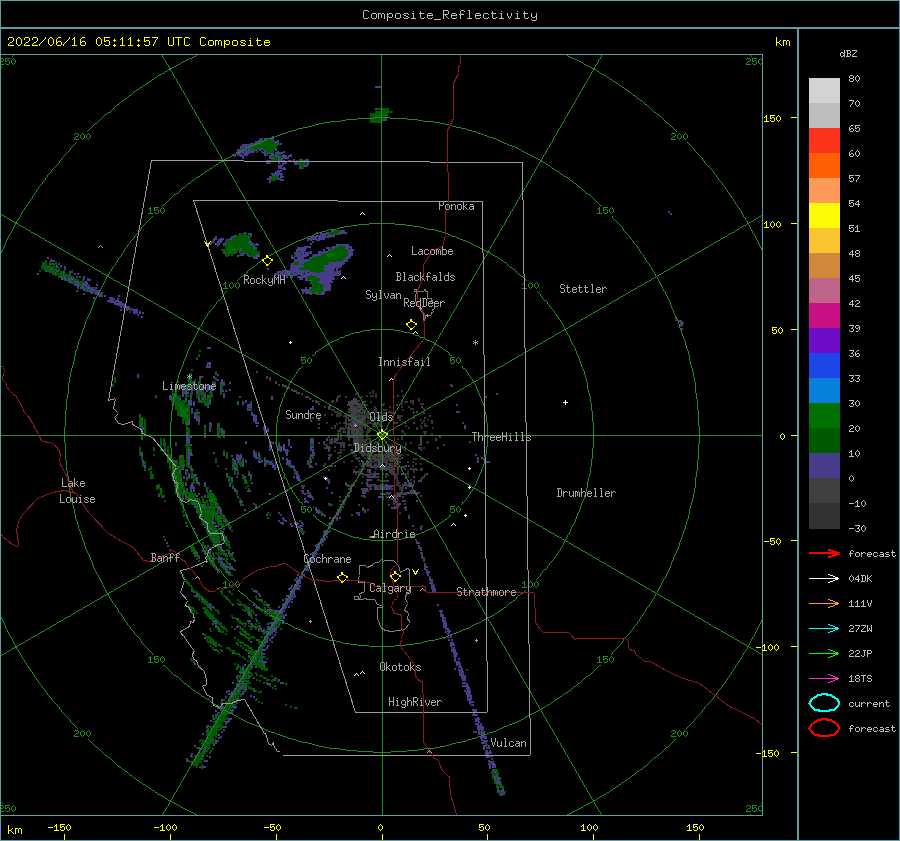The height and width of the screenshot is (841, 900).
Task: Click the Lake Louise label
Action: pyautogui.click(x=77, y=491)
